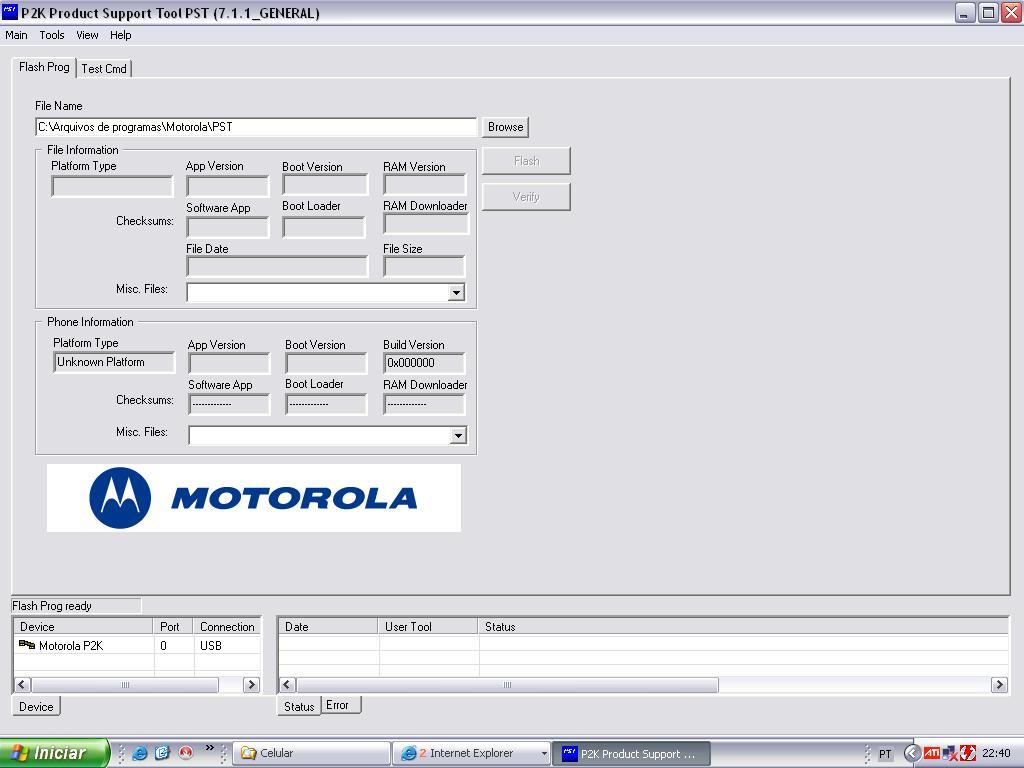Screen dimensions: 1024x768
Task: Click the network disconnected tray icon
Action: click(950, 754)
